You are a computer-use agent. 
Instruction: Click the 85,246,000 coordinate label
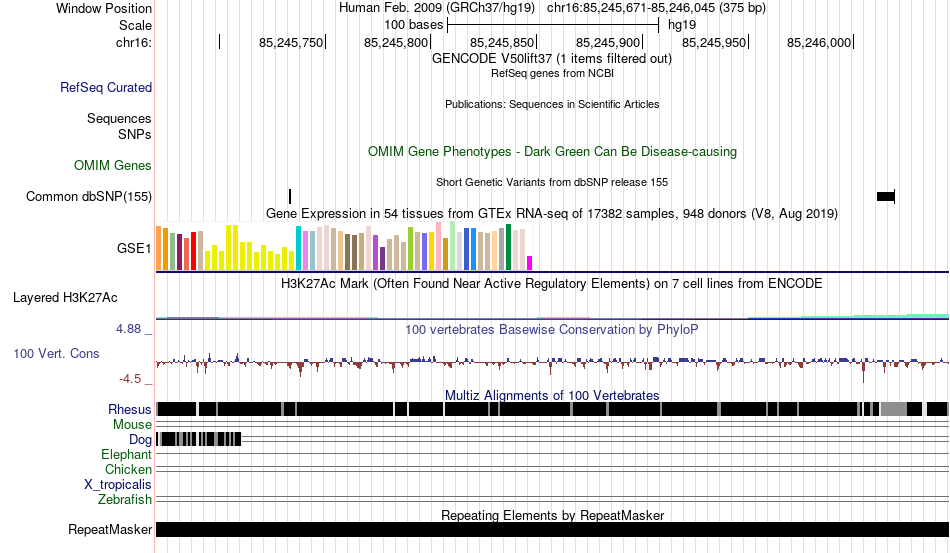click(x=819, y=42)
